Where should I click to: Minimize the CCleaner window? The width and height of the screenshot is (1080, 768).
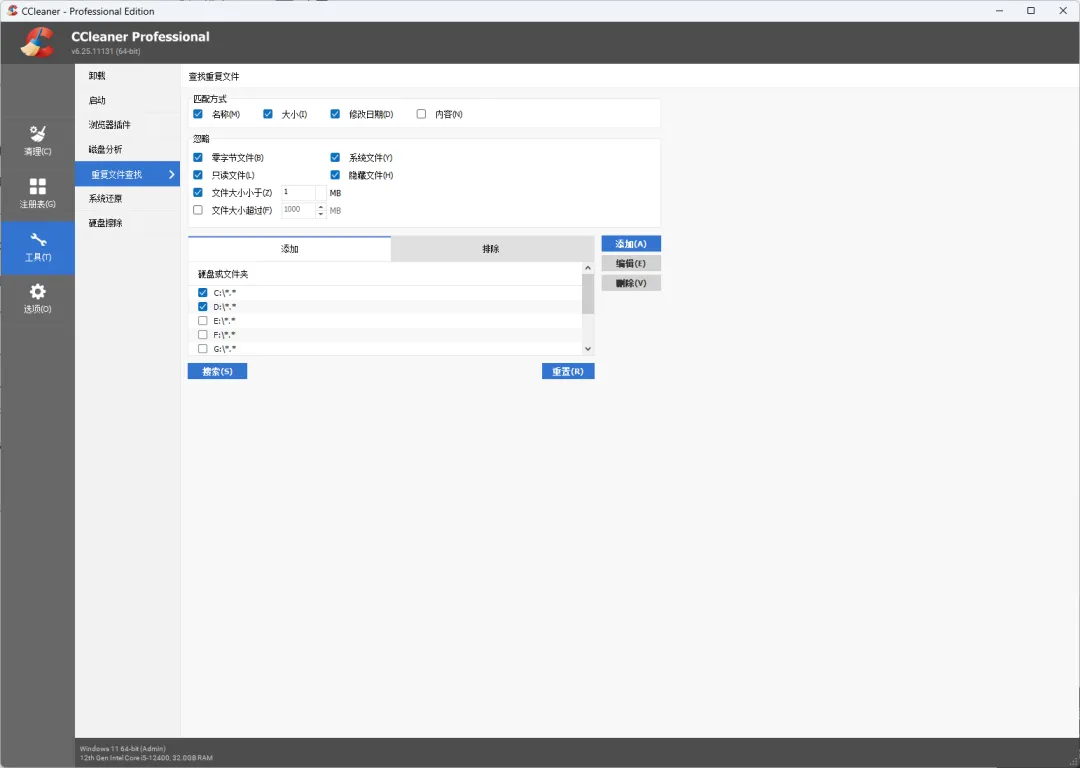[x=999, y=11]
